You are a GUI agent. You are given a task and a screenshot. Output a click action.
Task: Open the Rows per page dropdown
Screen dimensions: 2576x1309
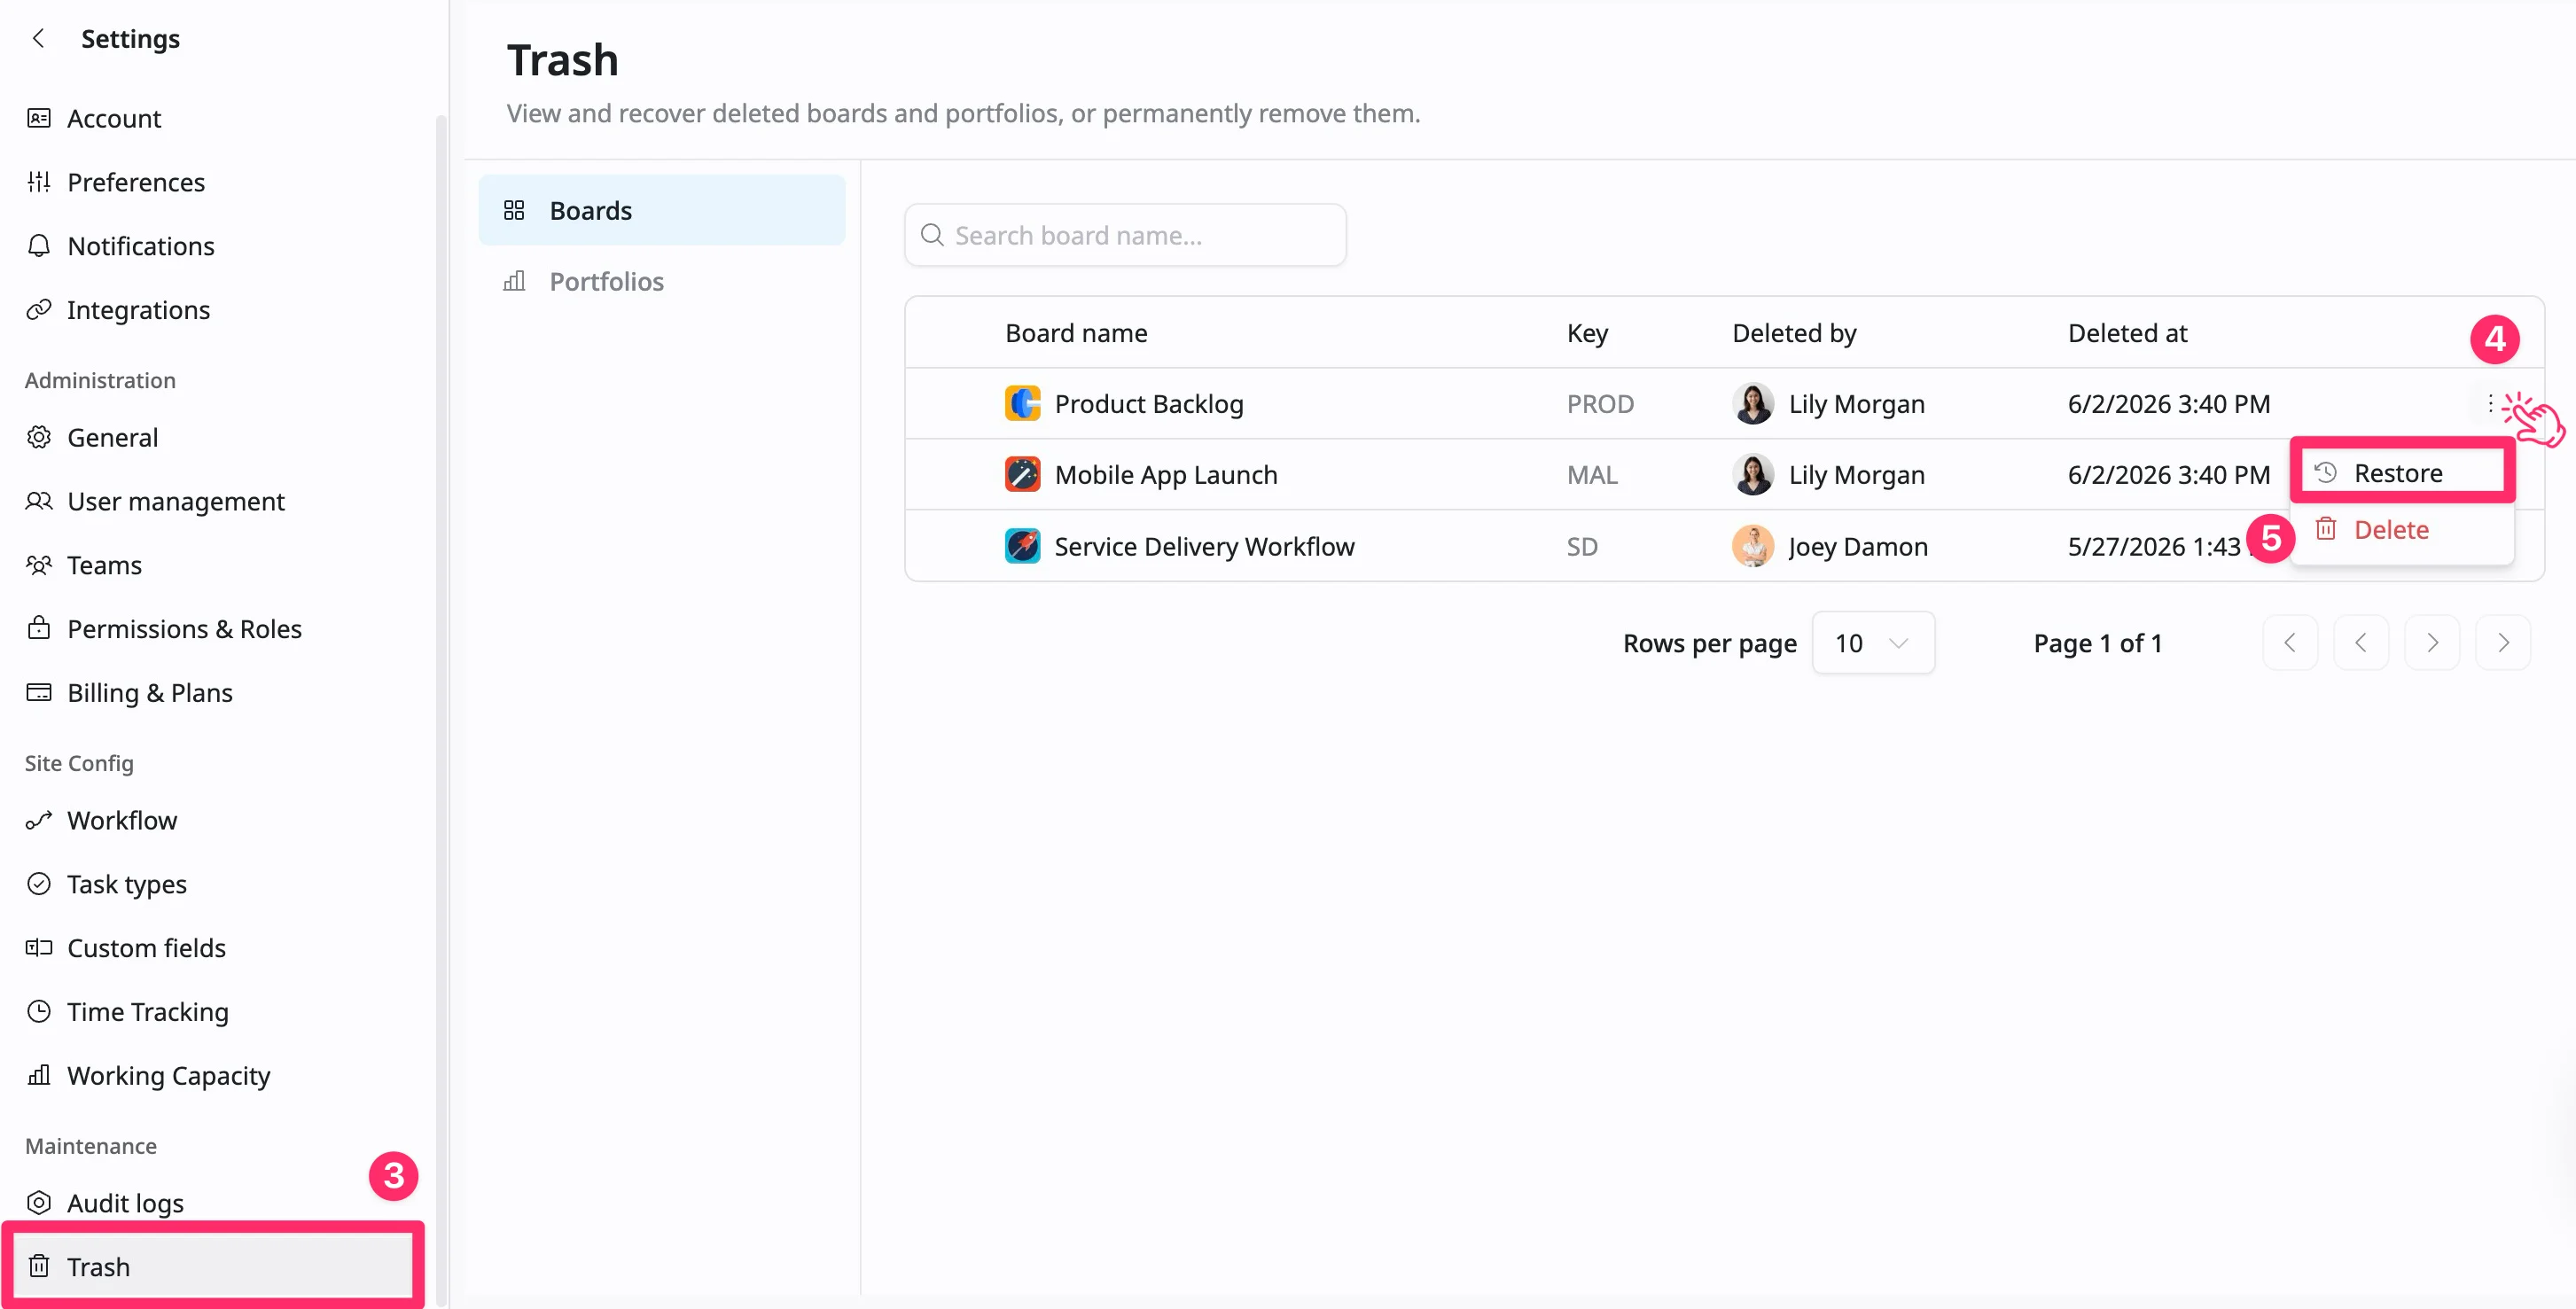(x=1873, y=643)
